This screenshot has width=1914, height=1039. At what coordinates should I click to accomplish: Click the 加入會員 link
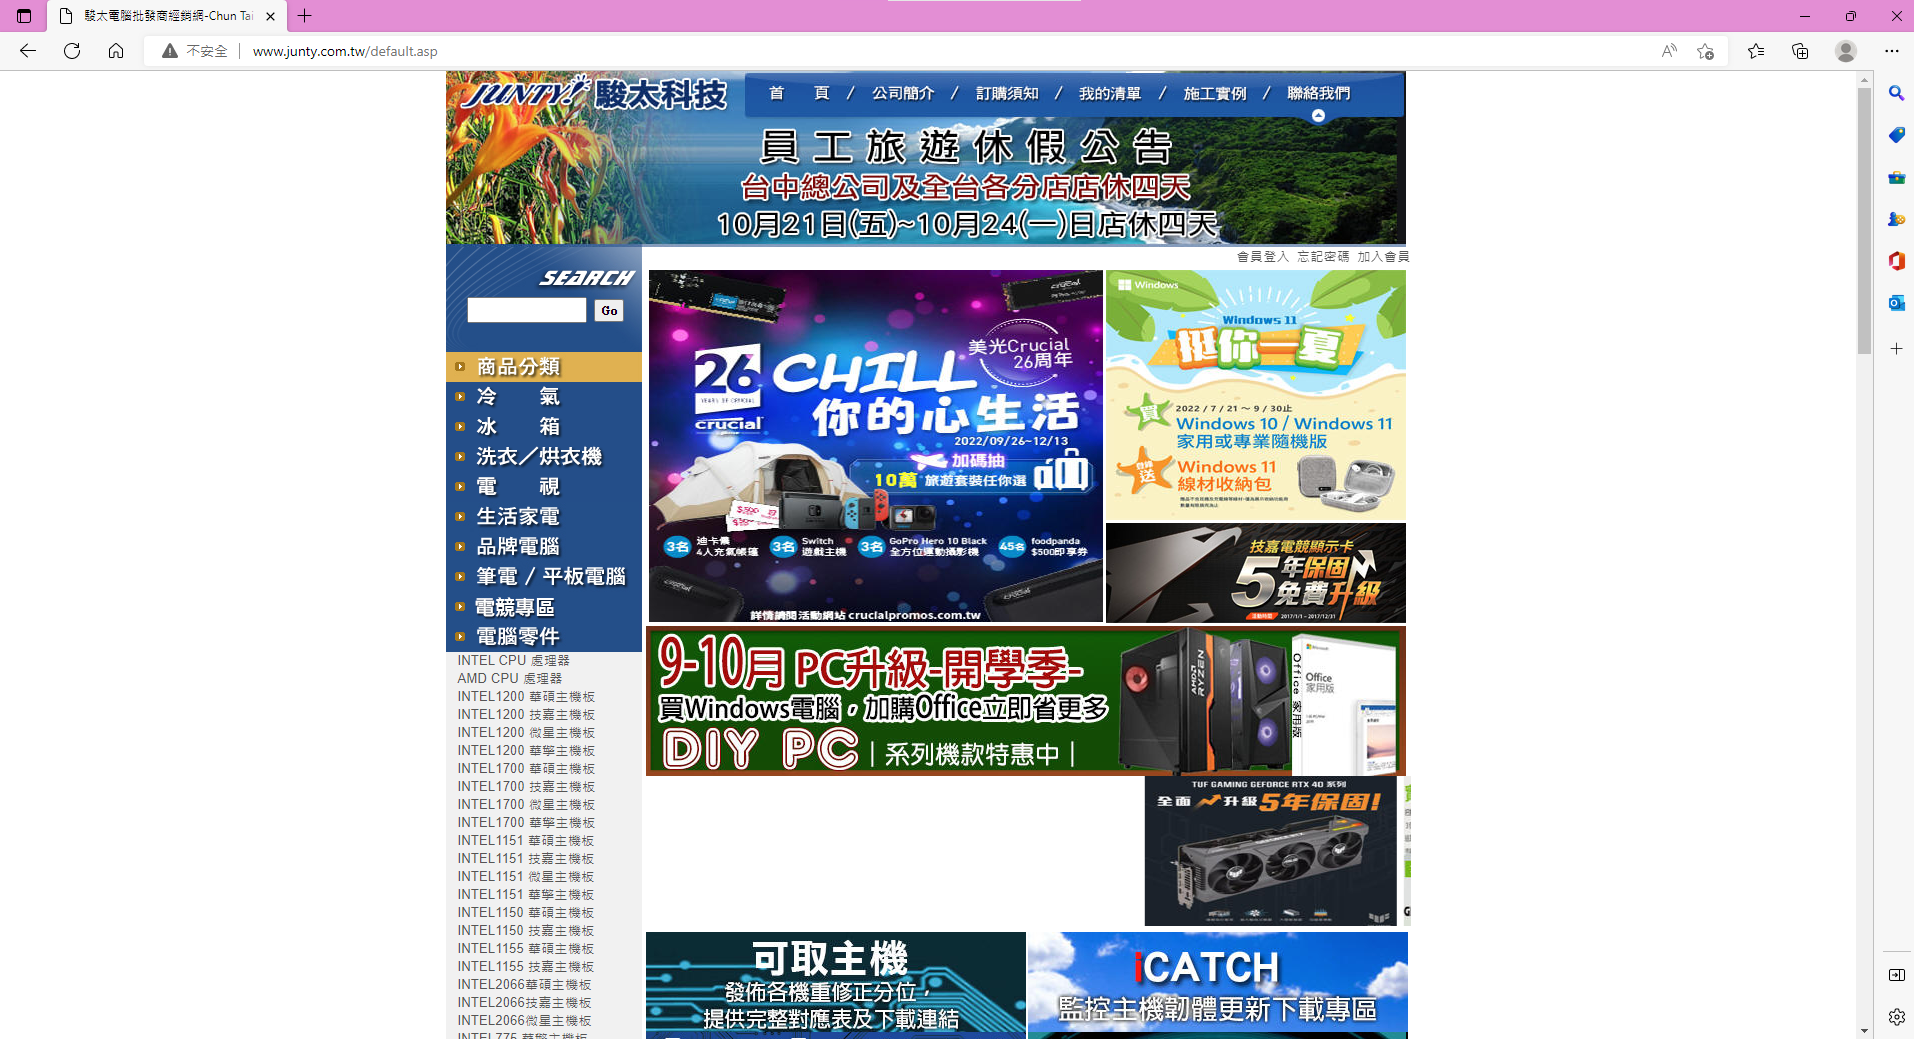pos(1383,257)
